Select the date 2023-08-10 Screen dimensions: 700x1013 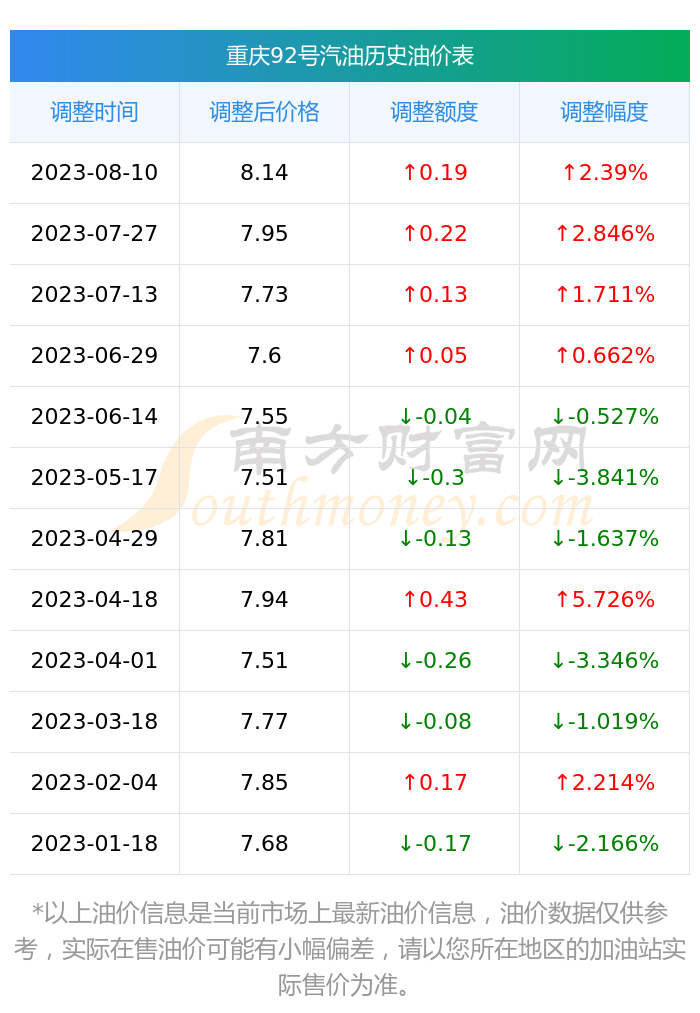[94, 173]
